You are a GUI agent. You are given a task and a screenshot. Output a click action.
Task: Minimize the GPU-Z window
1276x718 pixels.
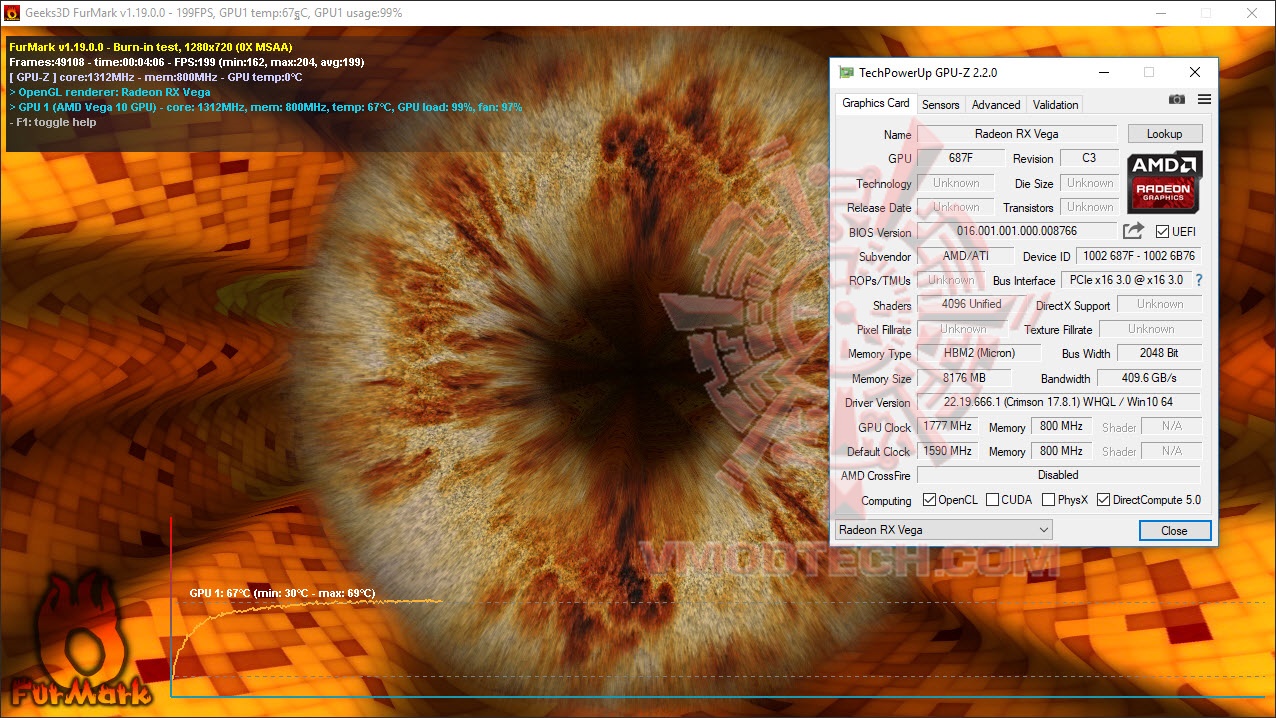pyautogui.click(x=1104, y=72)
